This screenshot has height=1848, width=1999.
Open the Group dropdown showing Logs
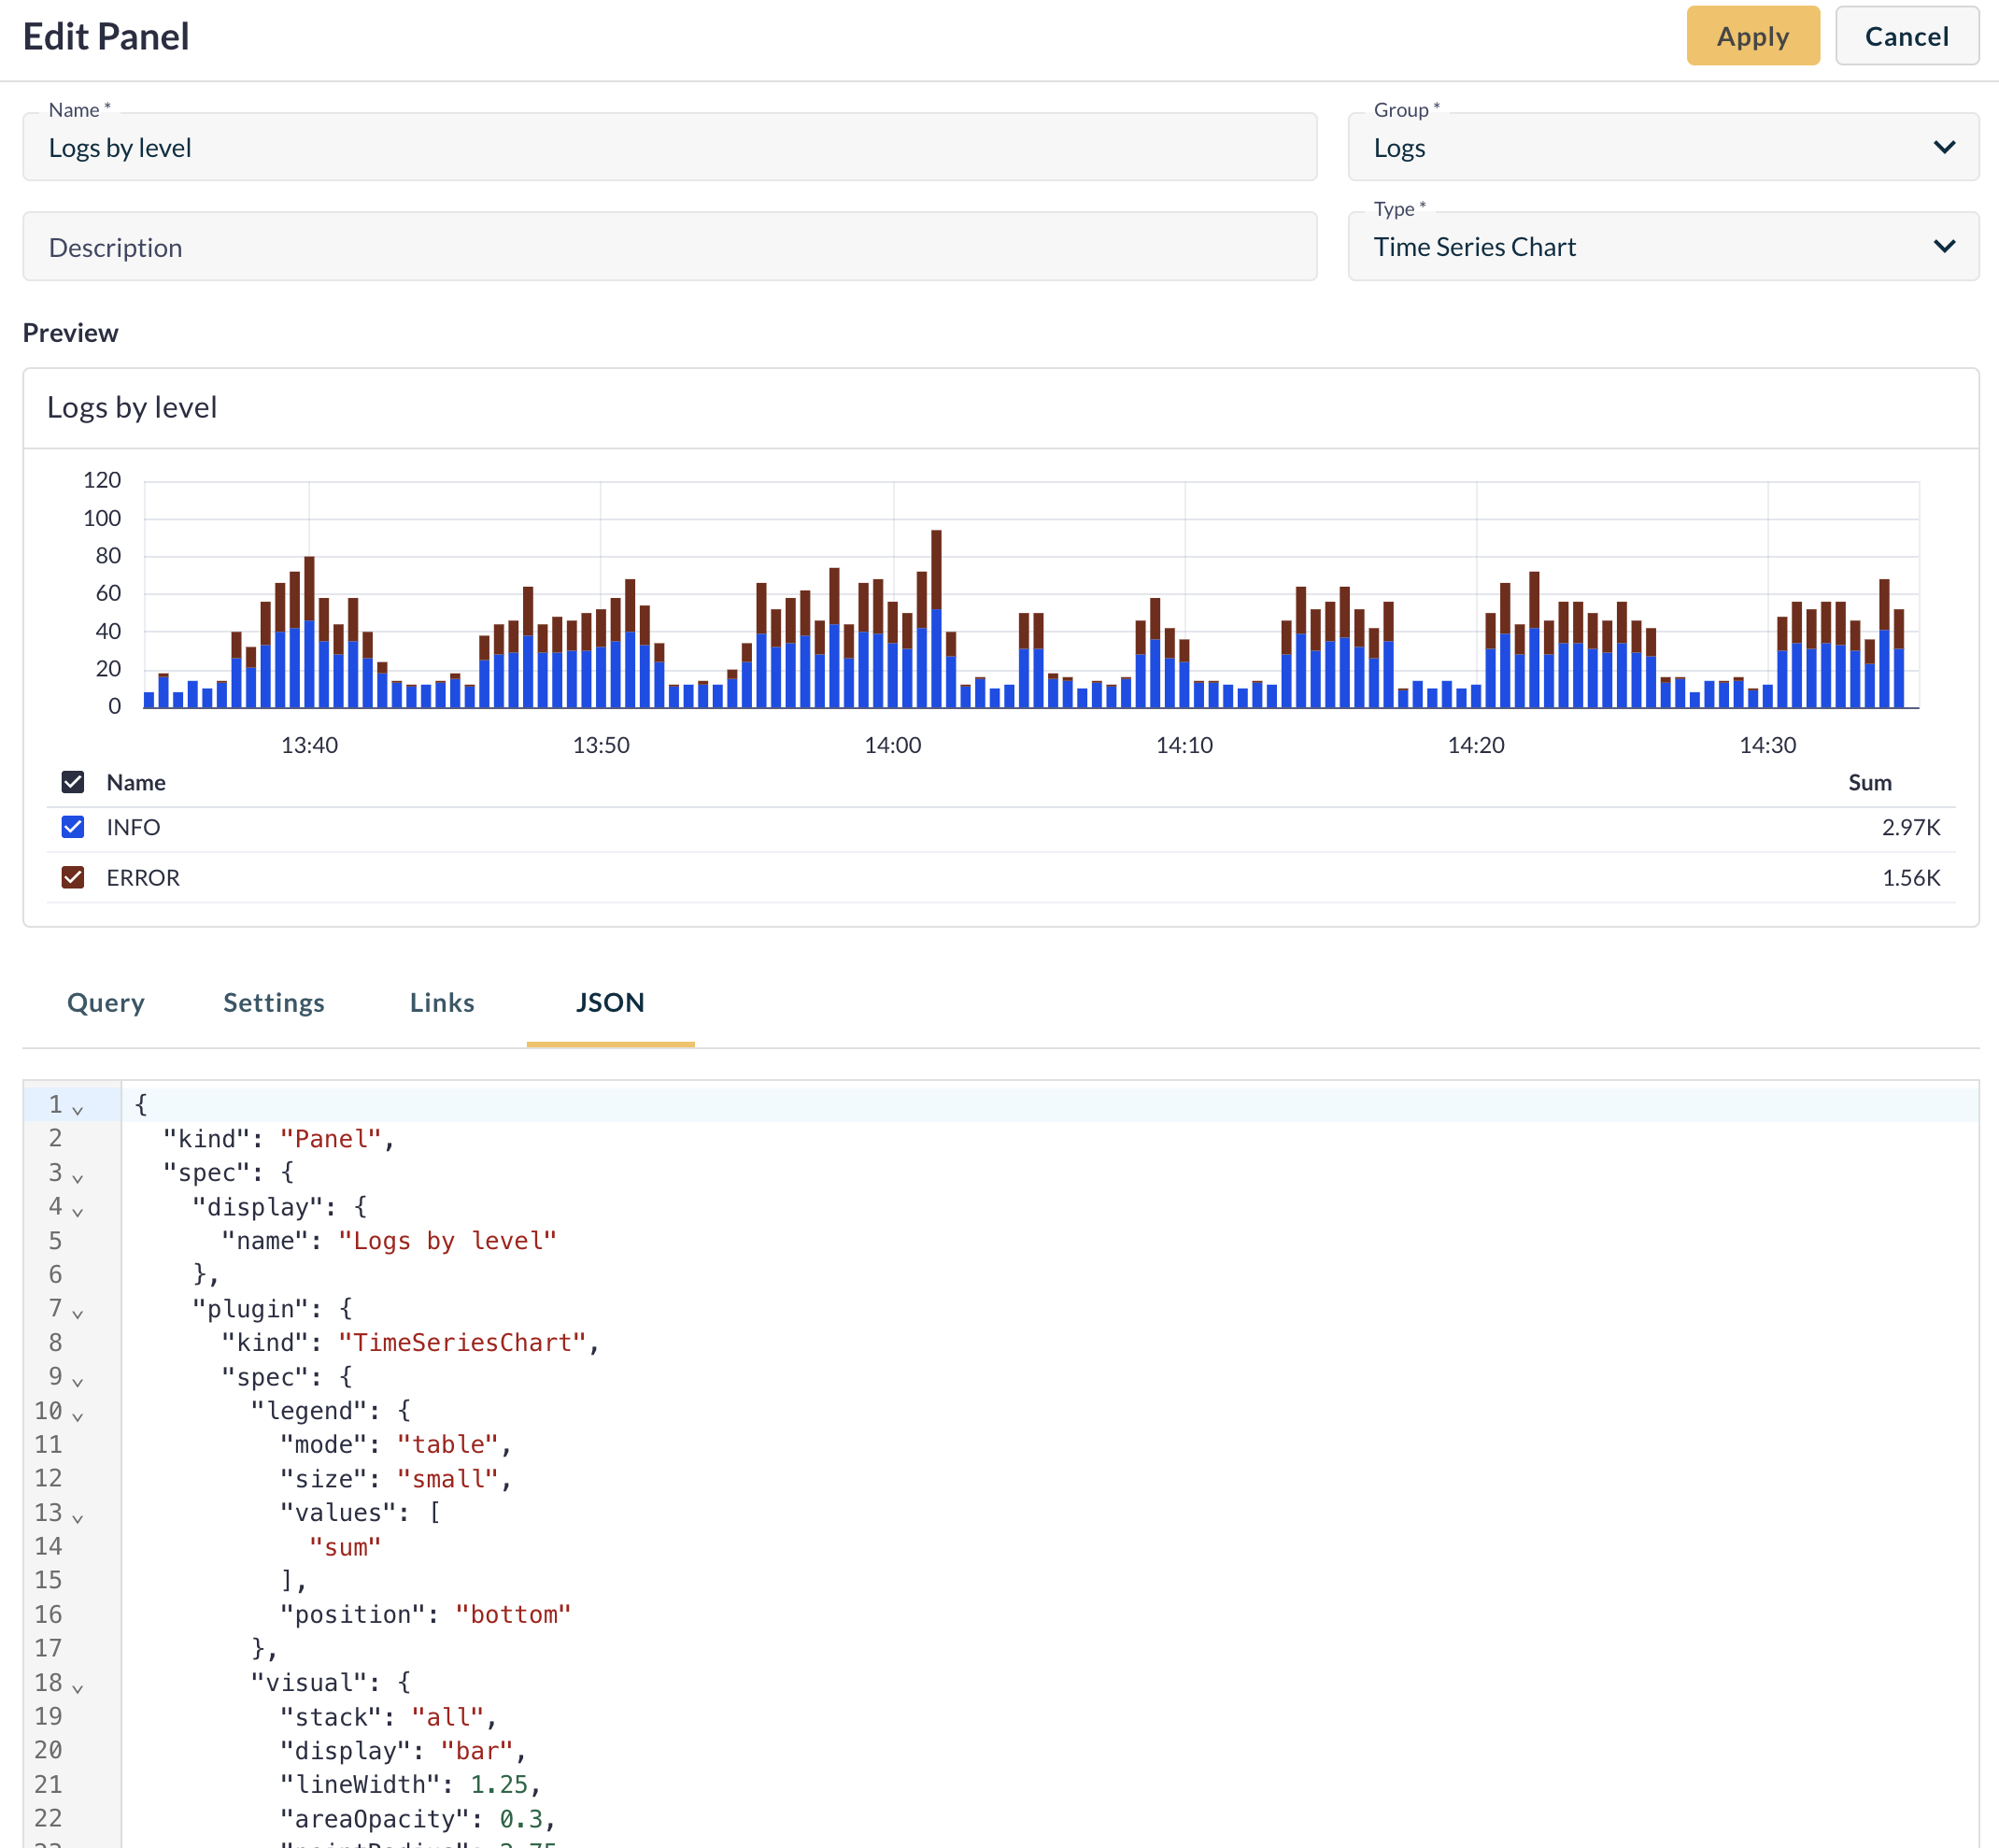[x=1663, y=147]
